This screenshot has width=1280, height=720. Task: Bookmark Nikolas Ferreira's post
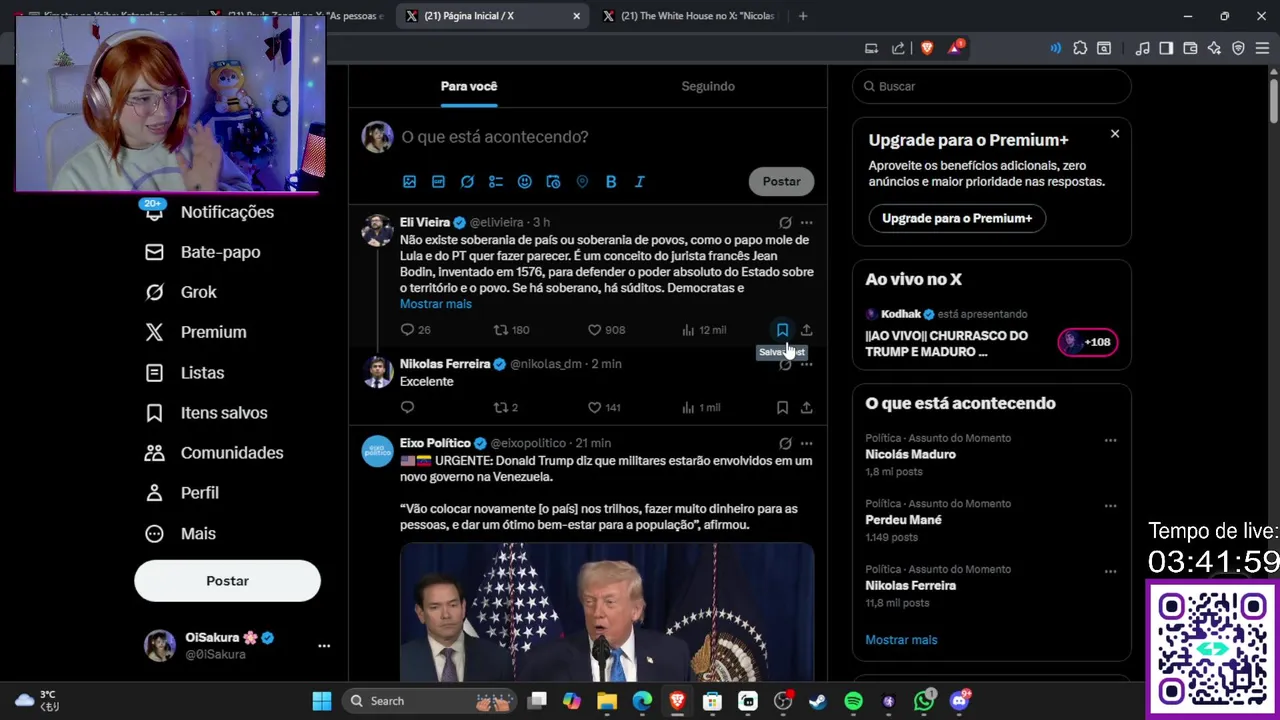pyautogui.click(x=782, y=408)
